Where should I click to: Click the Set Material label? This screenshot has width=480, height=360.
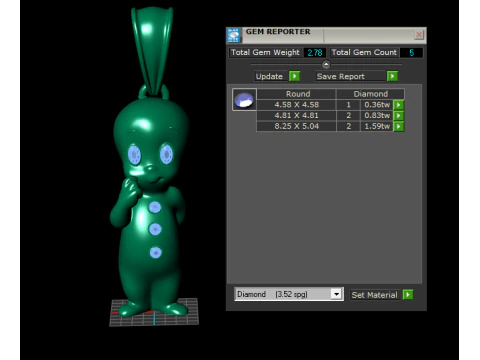click(x=375, y=295)
